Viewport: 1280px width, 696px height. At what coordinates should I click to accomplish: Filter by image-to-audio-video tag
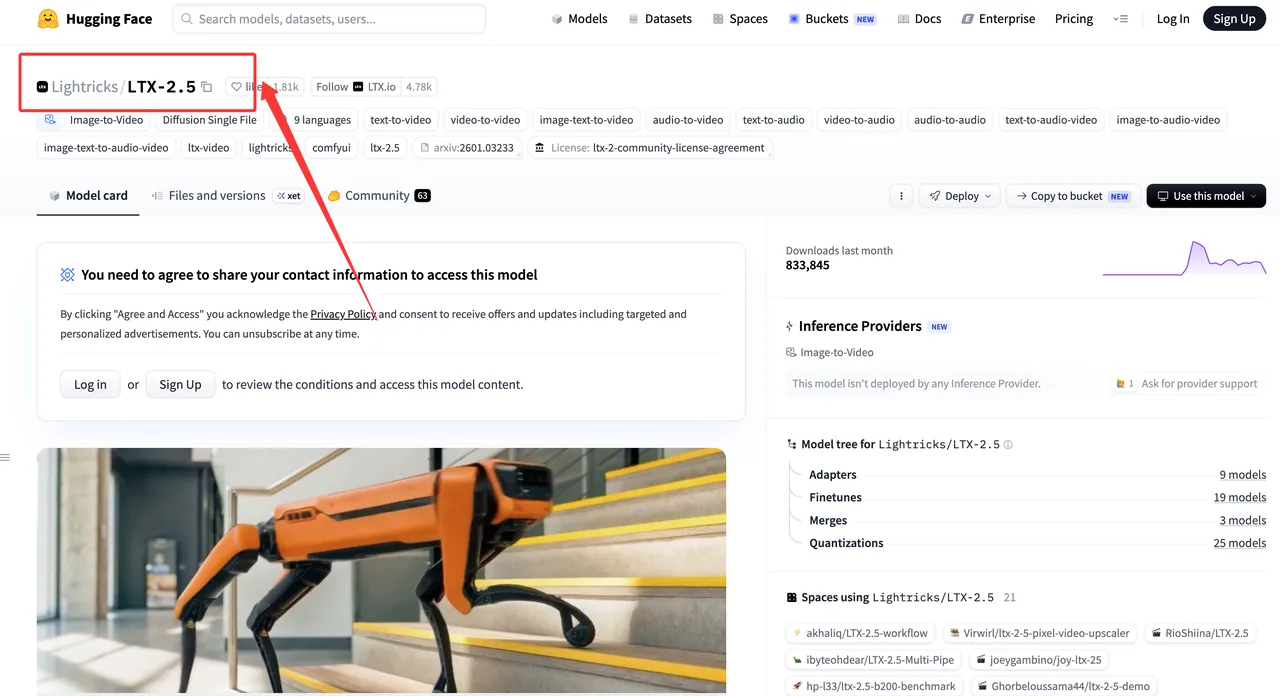point(1168,120)
